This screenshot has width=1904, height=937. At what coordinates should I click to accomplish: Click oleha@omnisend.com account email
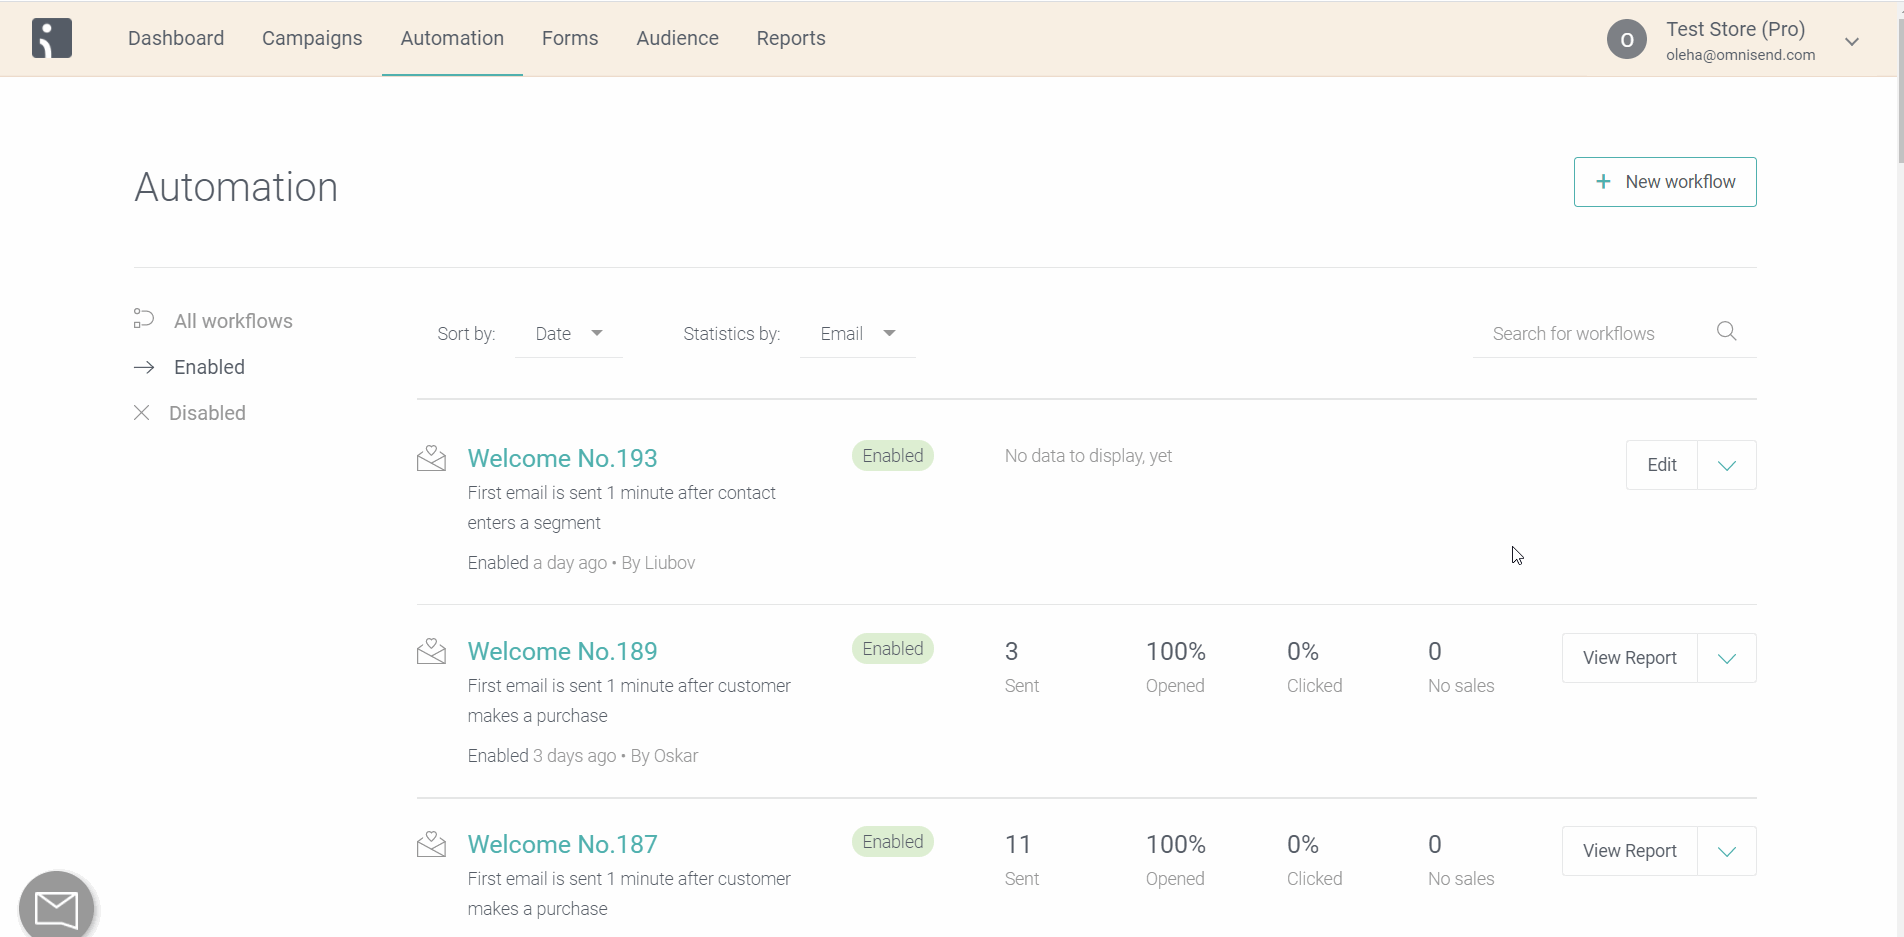click(x=1740, y=55)
